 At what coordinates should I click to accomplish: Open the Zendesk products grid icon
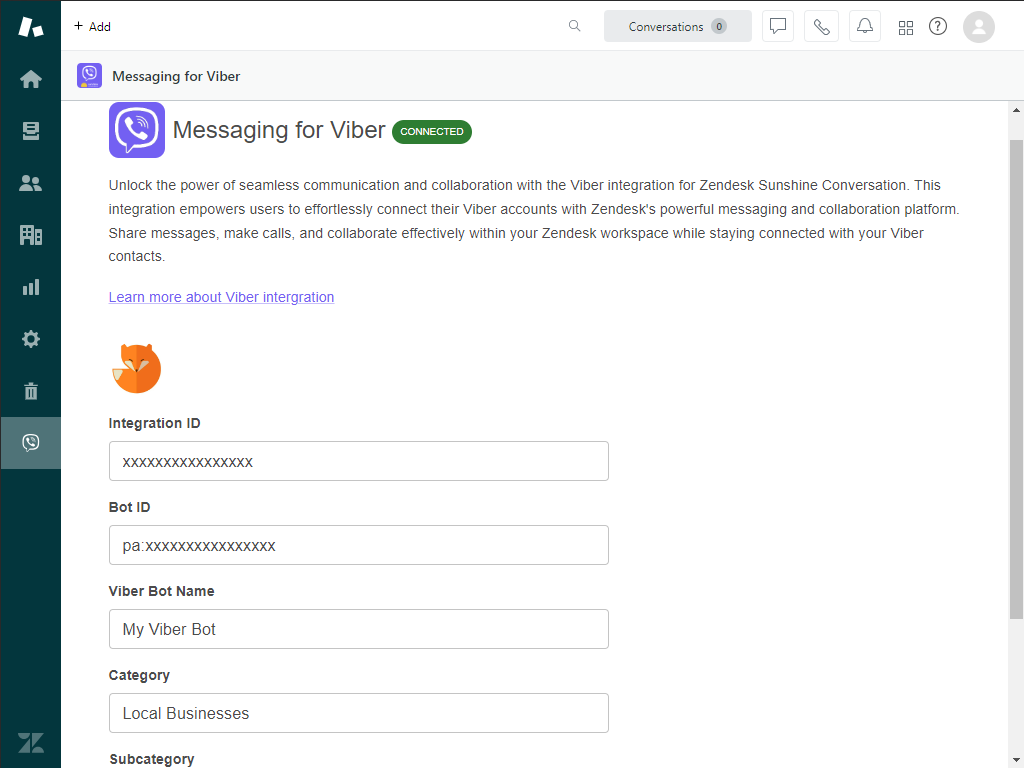tap(906, 27)
